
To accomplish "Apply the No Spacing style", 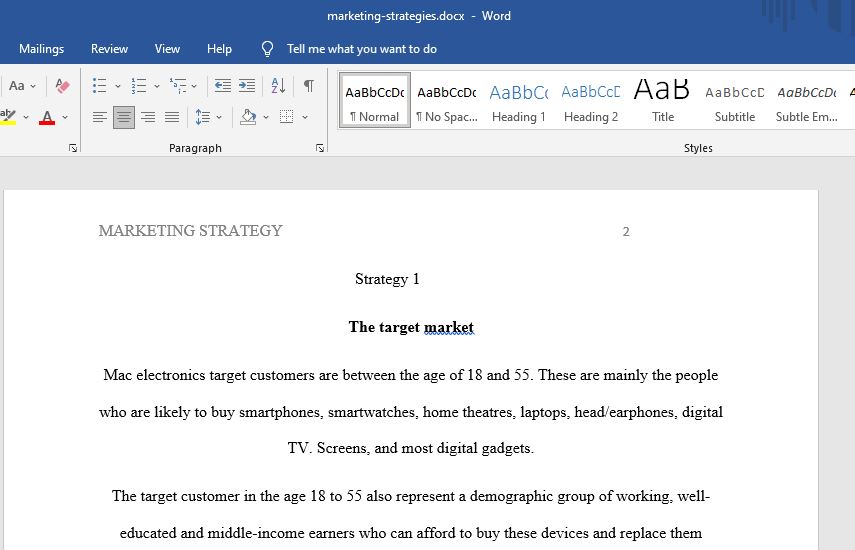I will (x=447, y=101).
